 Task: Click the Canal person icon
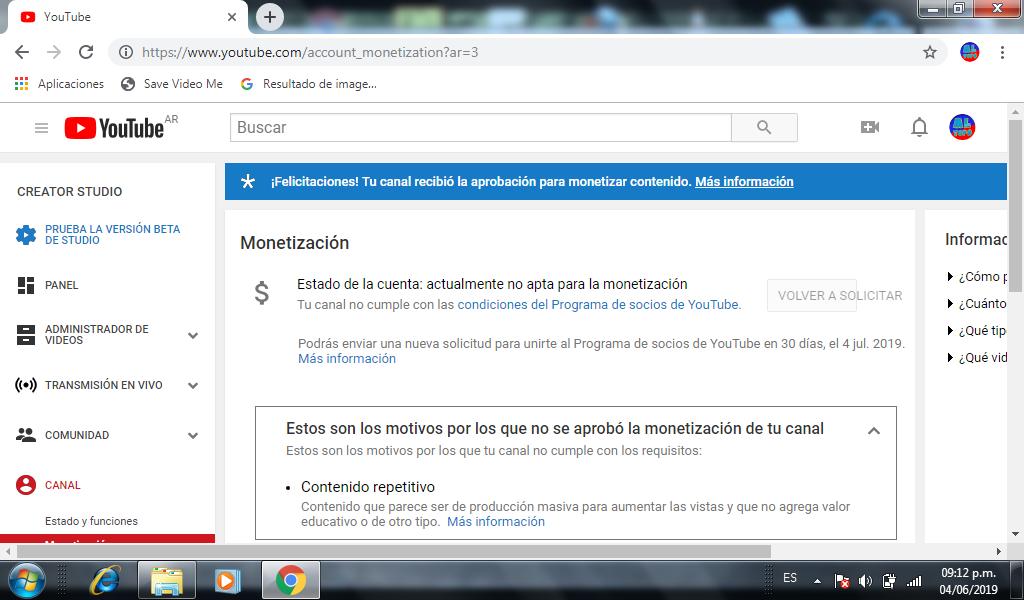tap(26, 485)
